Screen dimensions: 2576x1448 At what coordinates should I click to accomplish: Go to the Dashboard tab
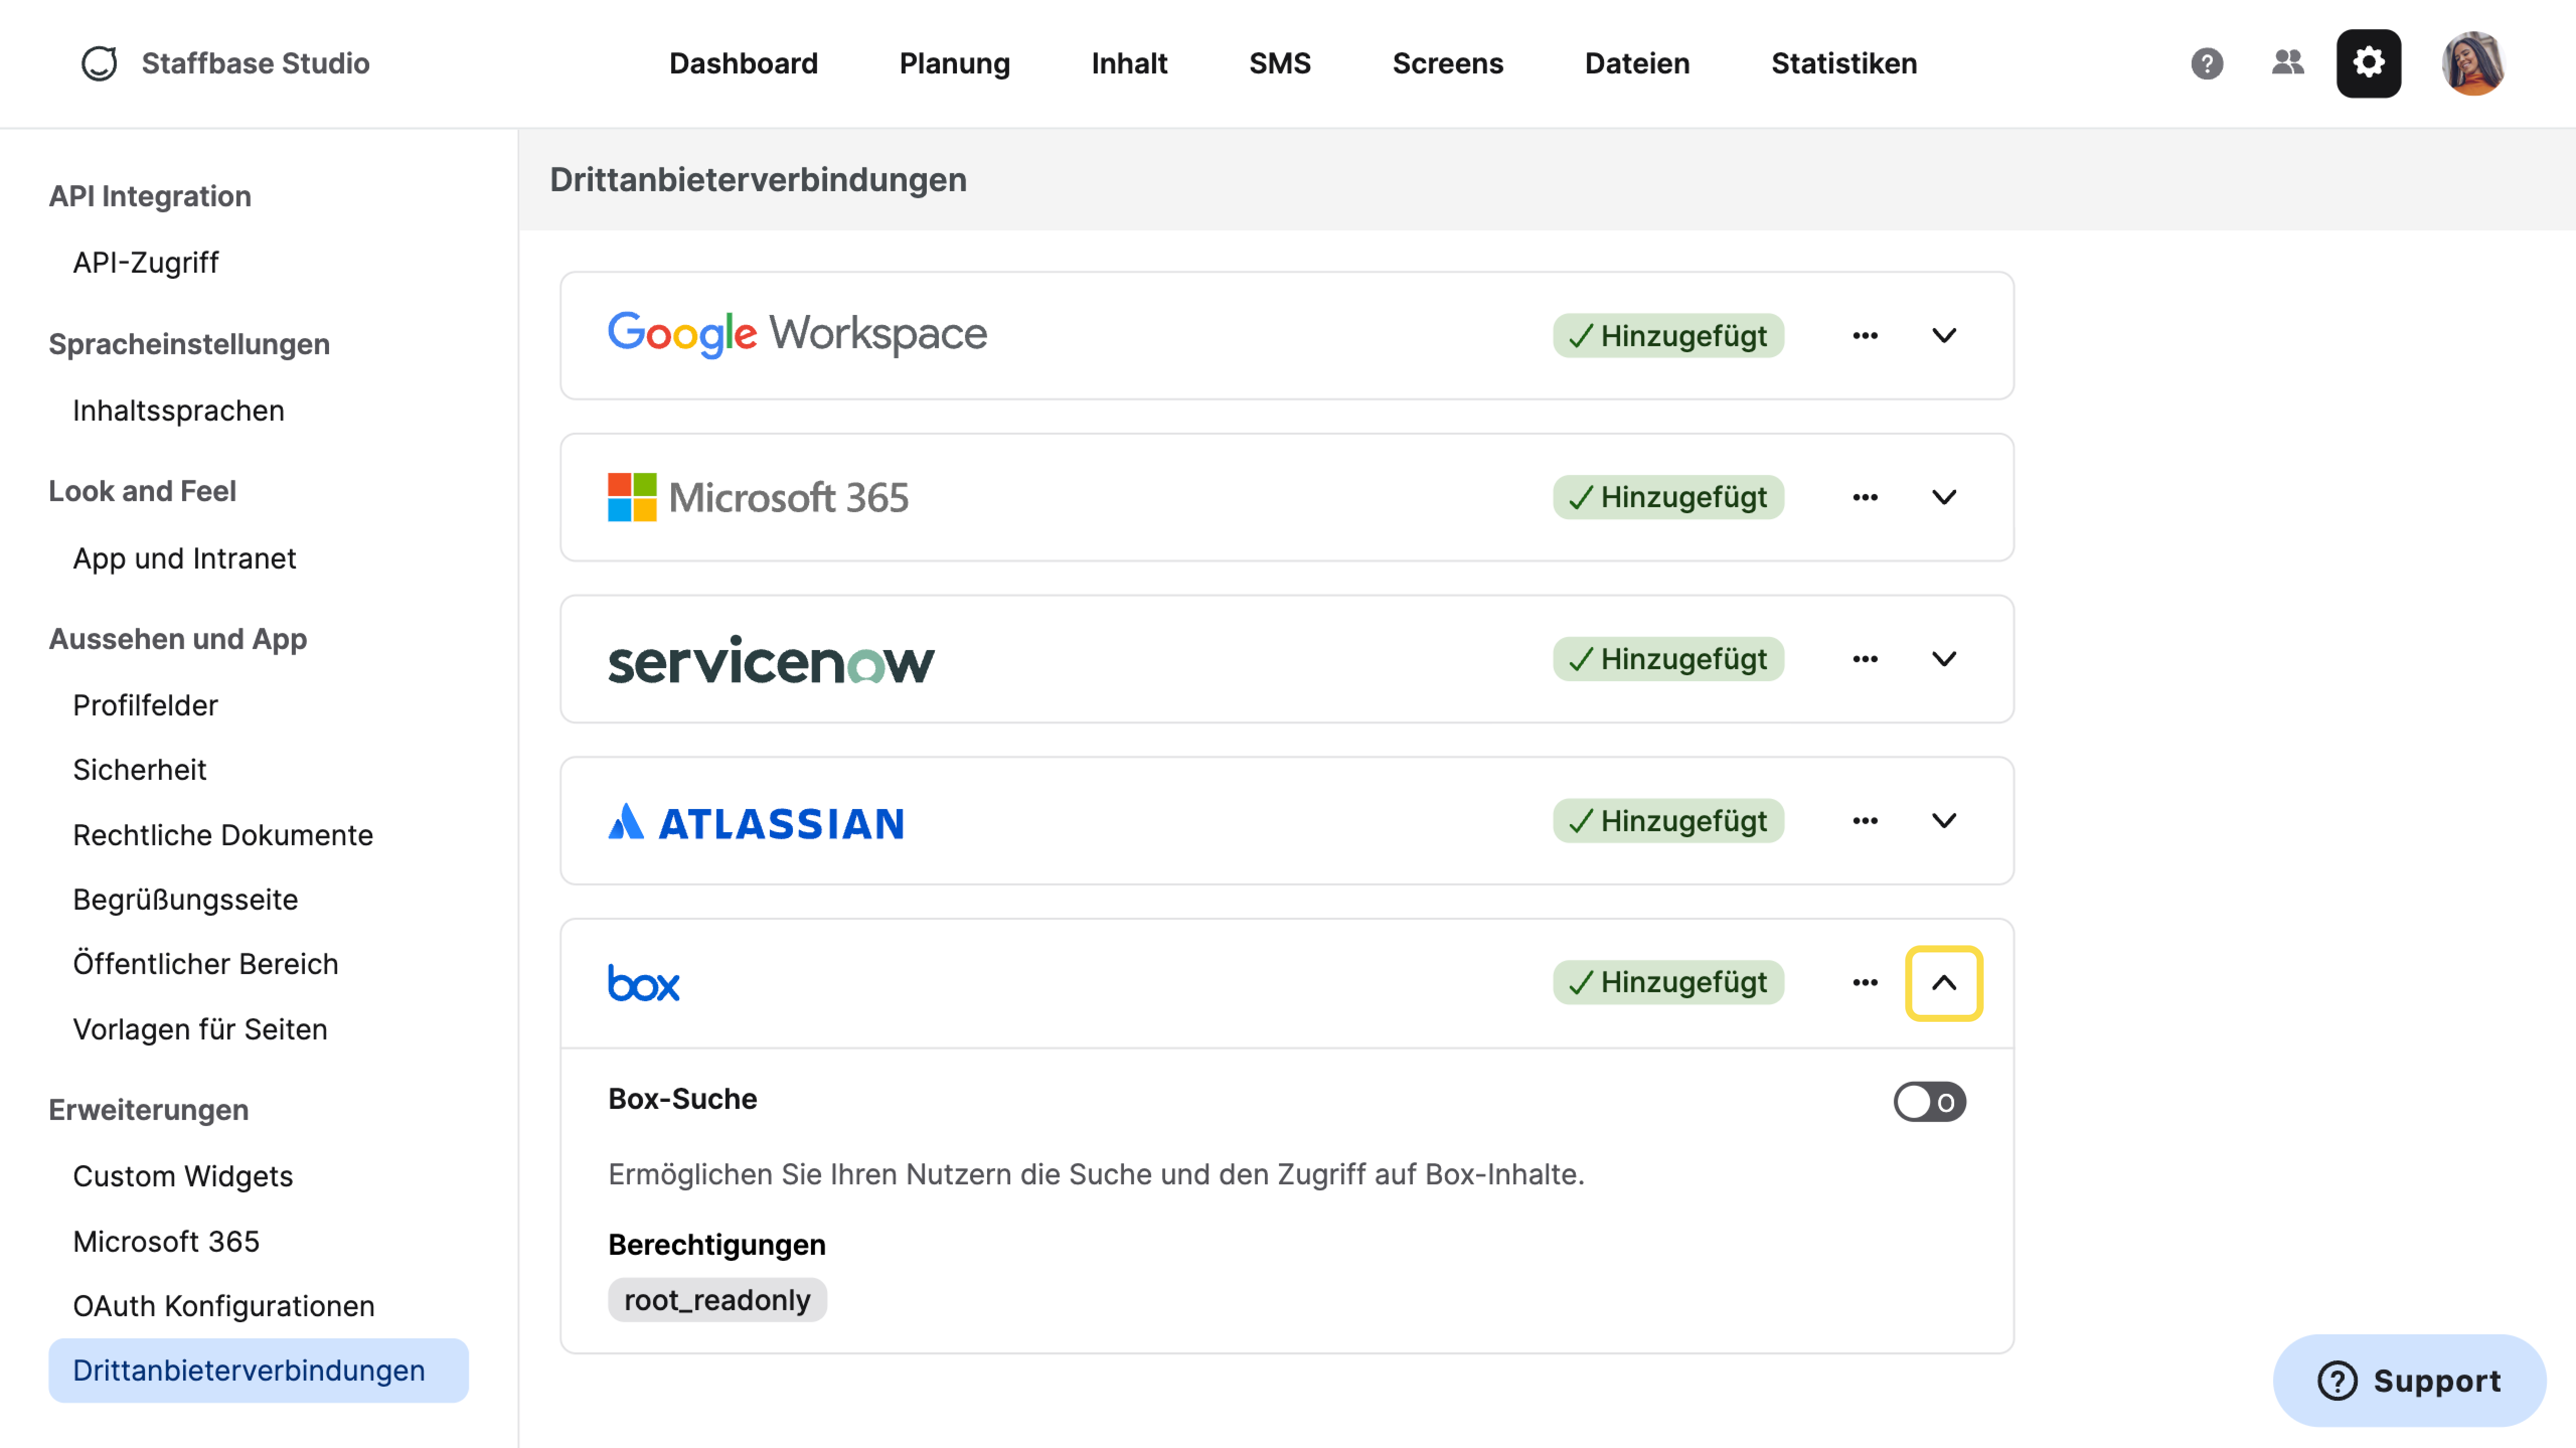[743, 63]
